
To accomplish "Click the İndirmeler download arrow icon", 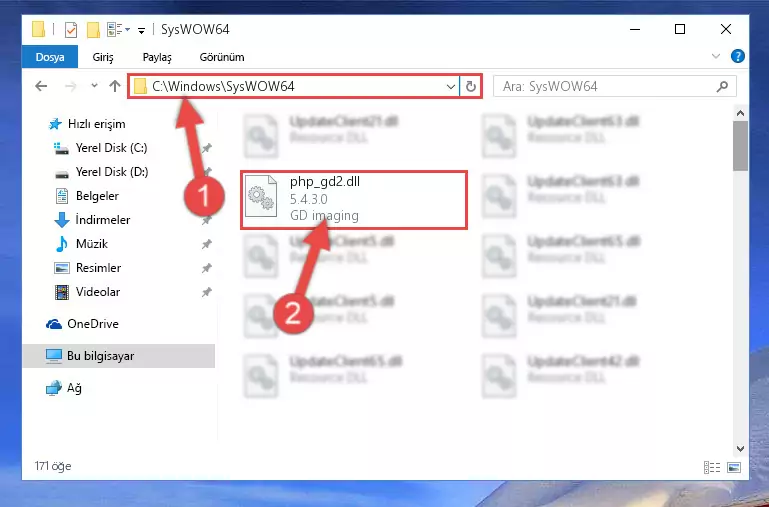I will (62, 220).
